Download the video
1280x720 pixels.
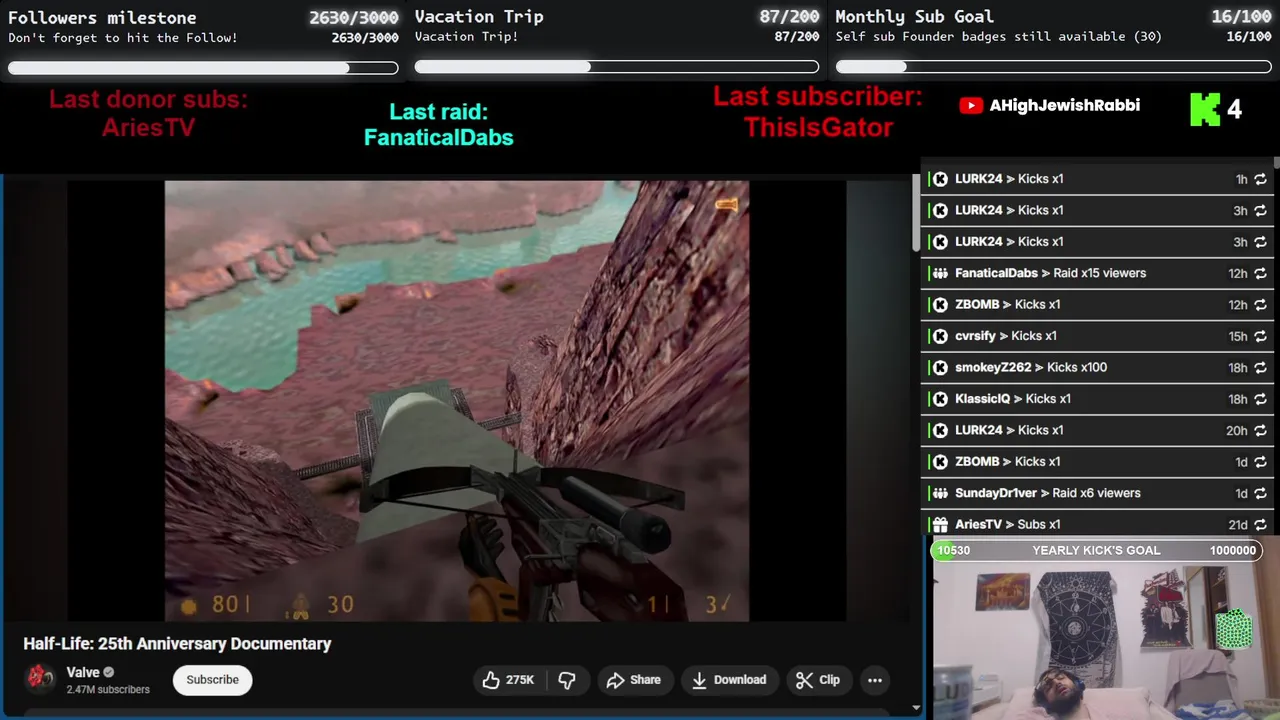coord(729,680)
